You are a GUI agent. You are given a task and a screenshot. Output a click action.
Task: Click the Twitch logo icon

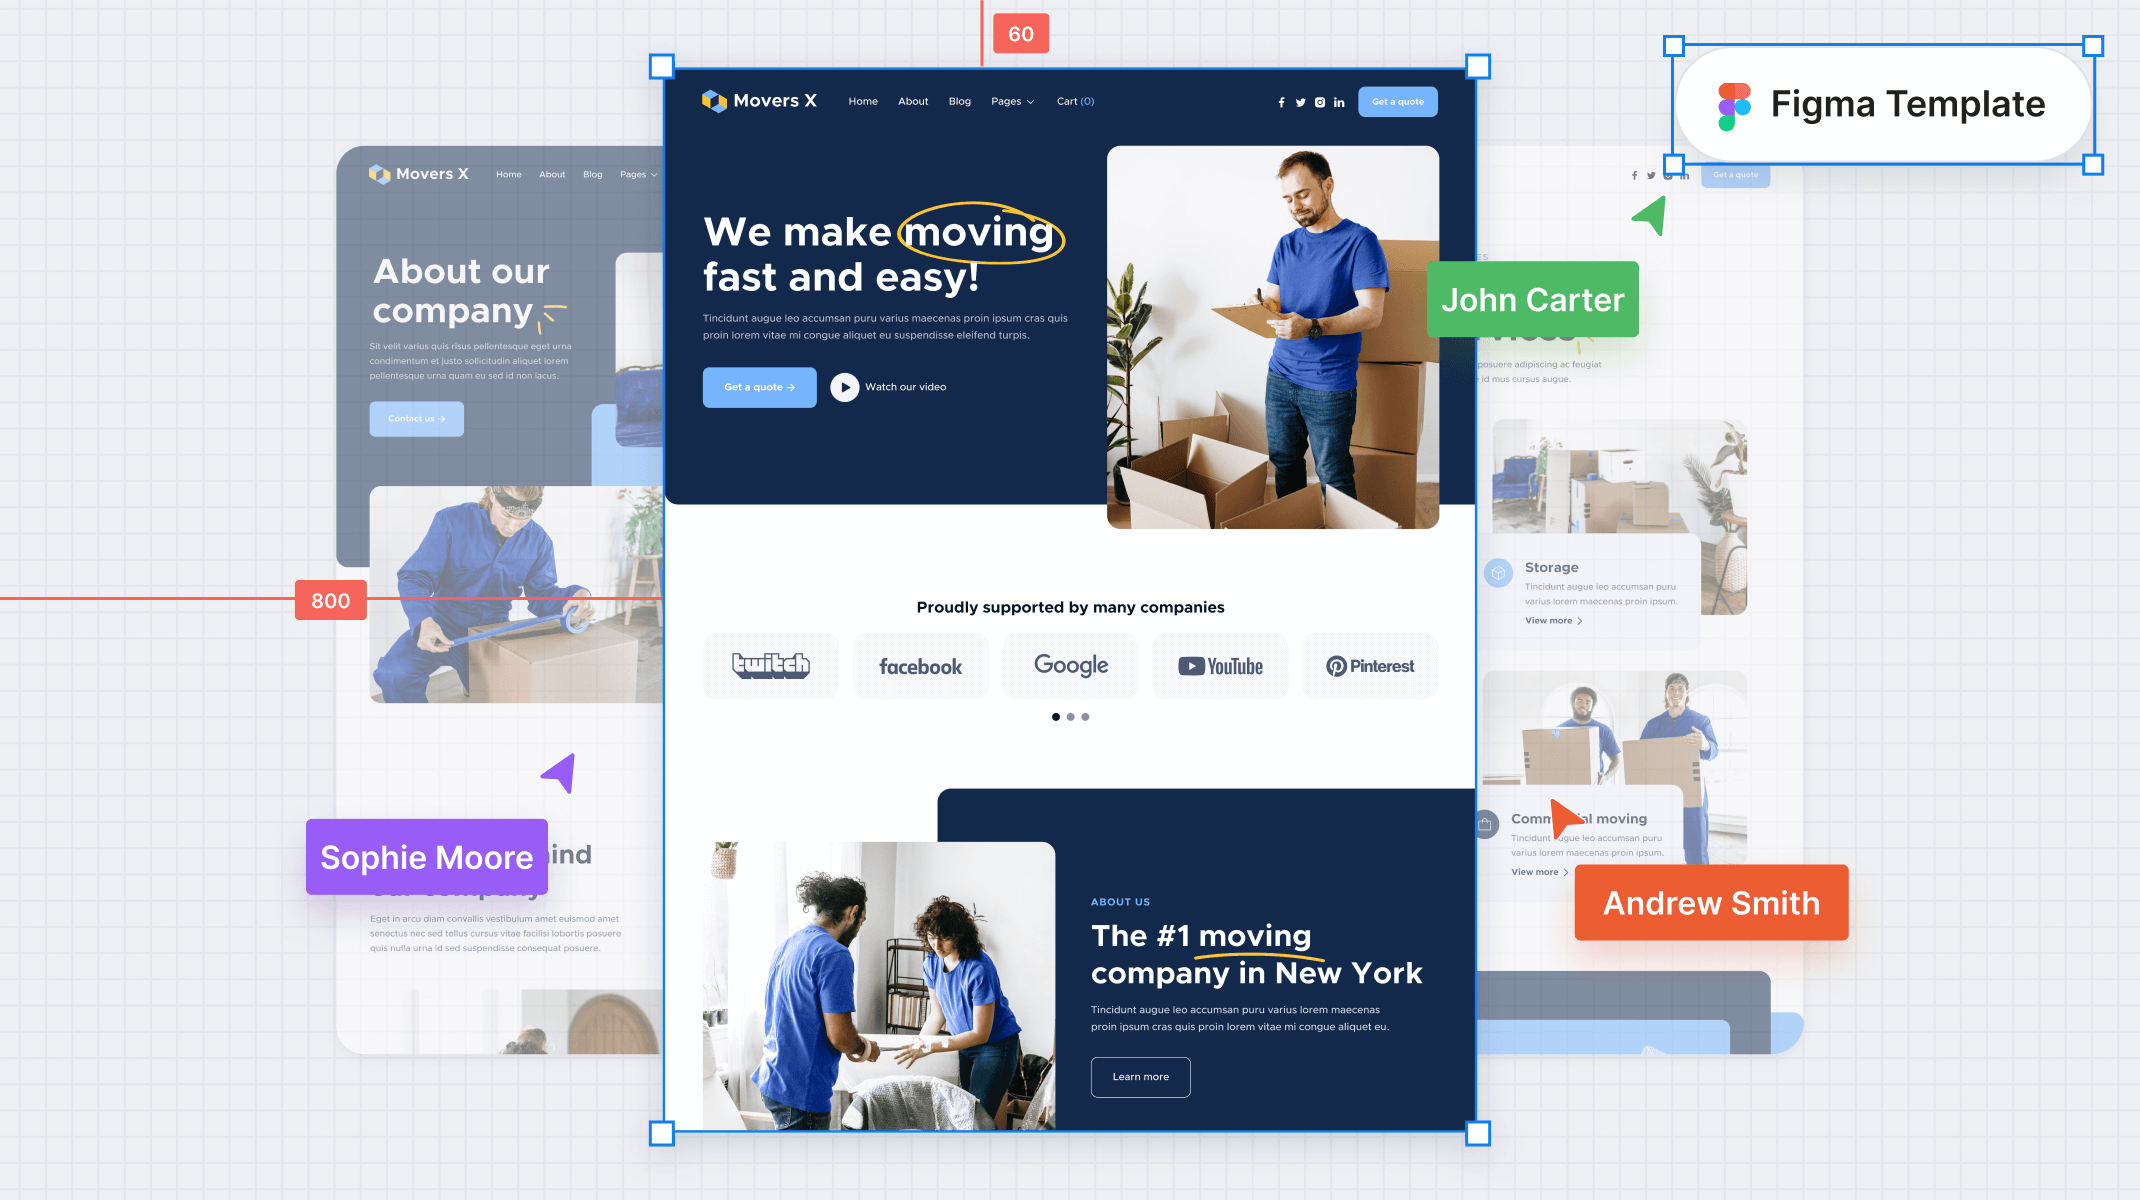click(x=770, y=664)
